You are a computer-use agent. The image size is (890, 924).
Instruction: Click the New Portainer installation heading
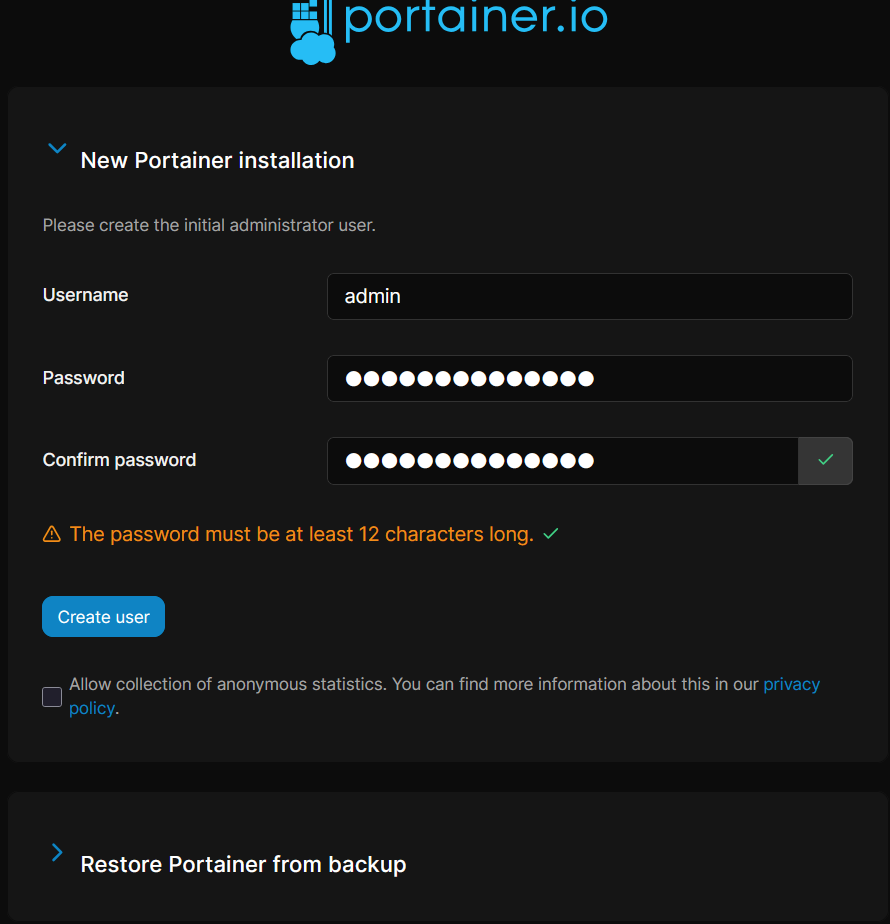(217, 160)
